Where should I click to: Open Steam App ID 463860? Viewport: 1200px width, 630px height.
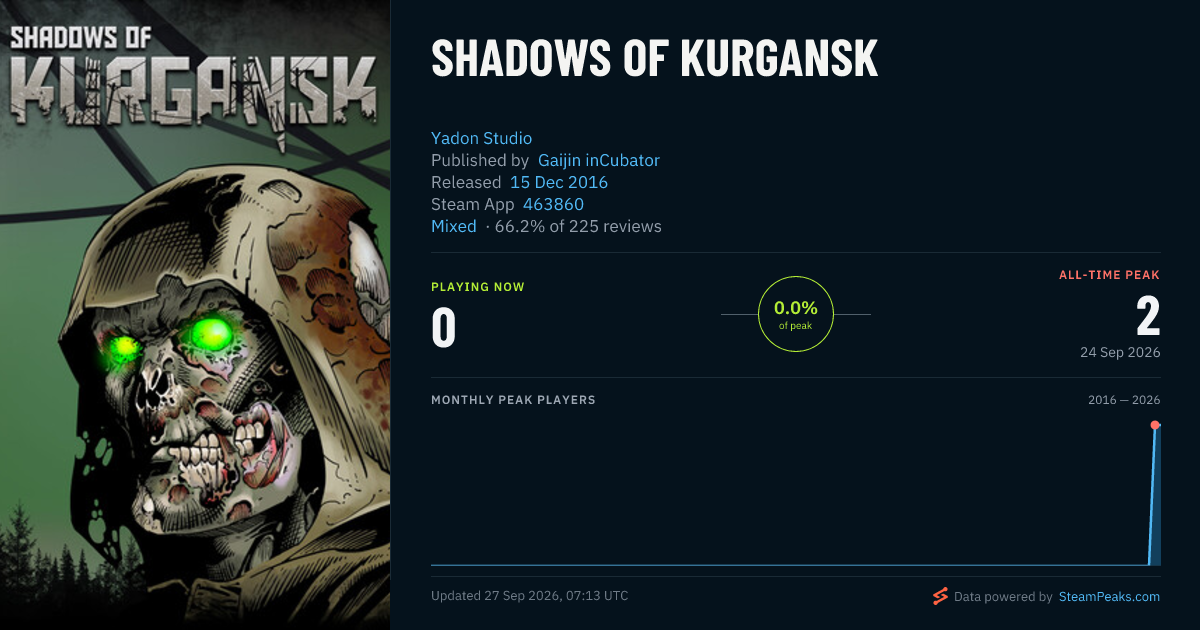(553, 204)
